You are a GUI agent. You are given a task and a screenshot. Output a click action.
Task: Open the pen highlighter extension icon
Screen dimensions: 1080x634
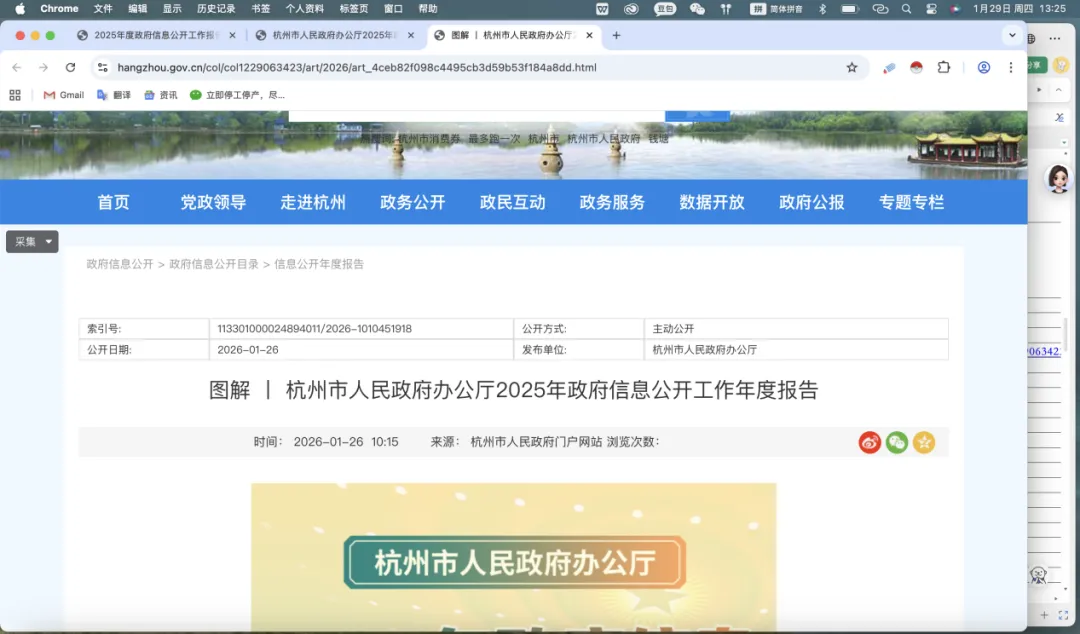(x=889, y=68)
